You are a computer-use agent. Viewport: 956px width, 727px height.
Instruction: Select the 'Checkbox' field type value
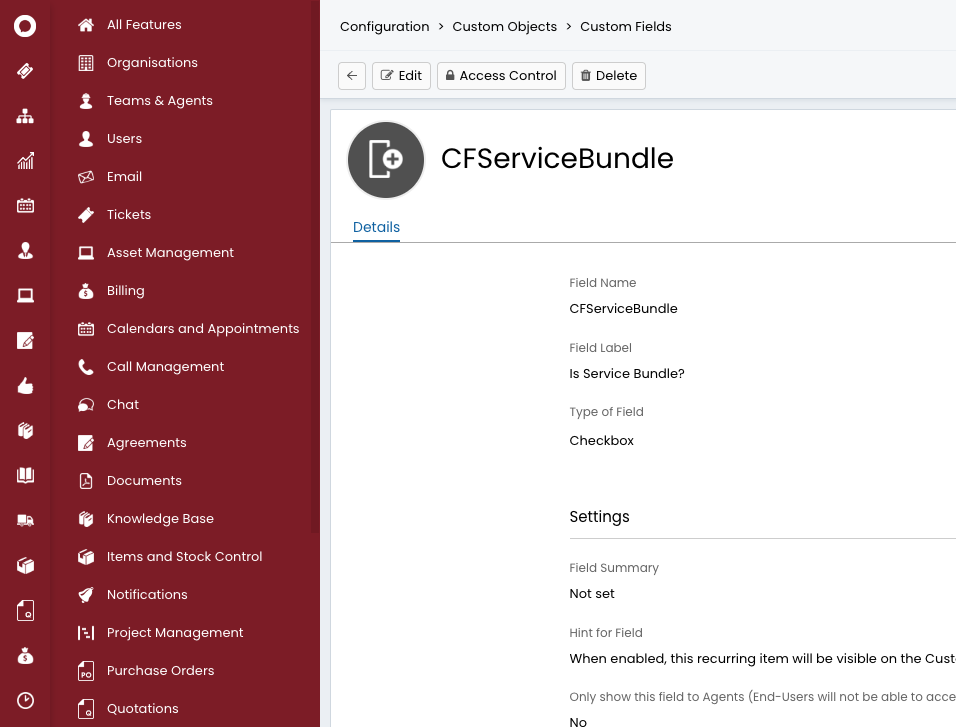click(x=601, y=440)
